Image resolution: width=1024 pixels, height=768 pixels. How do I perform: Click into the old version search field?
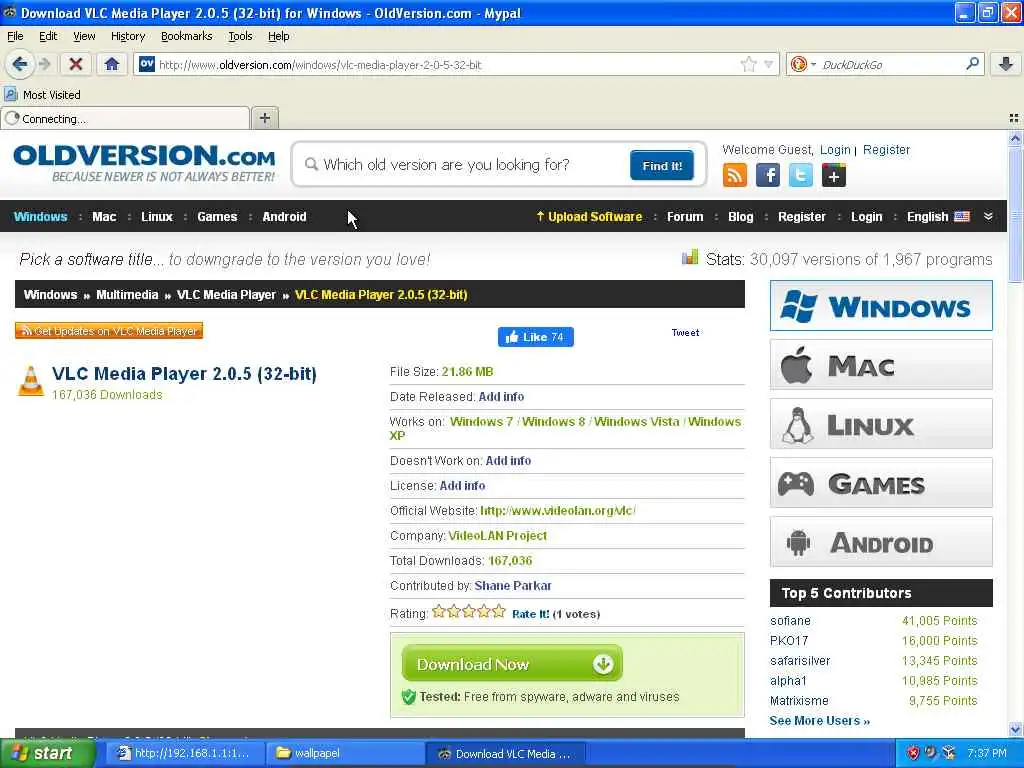pos(464,165)
